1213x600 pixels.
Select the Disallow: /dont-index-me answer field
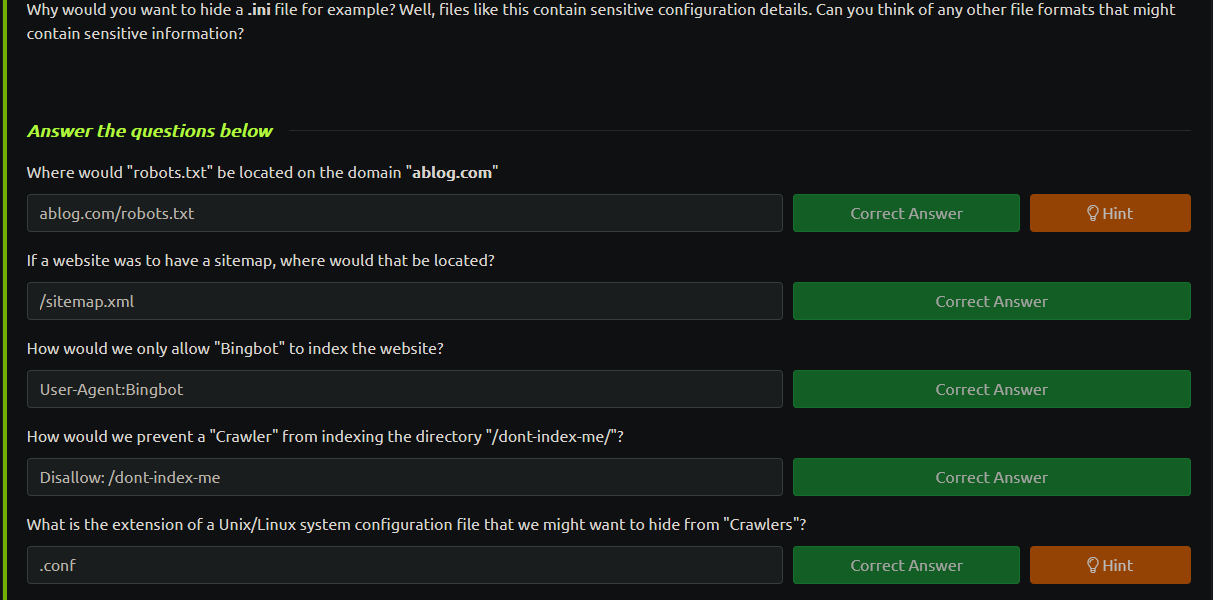tap(405, 477)
